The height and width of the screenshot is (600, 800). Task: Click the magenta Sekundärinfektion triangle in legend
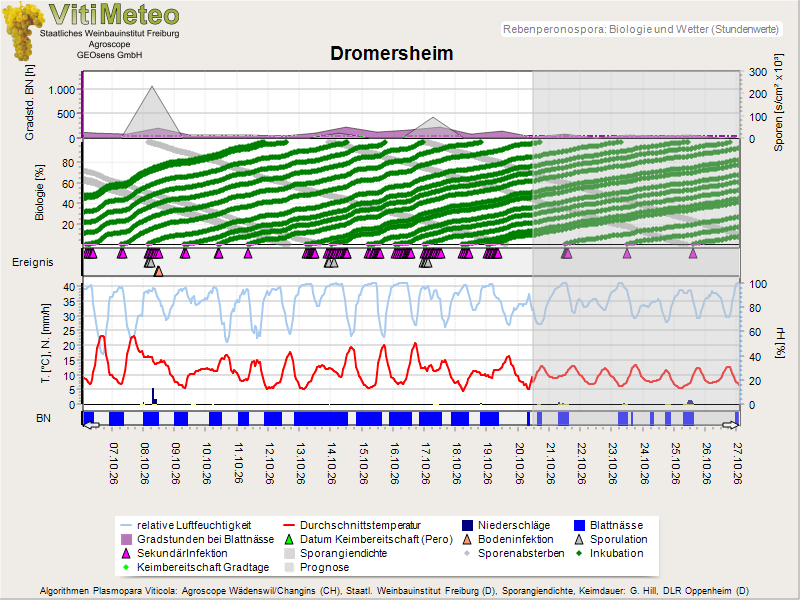tap(126, 553)
